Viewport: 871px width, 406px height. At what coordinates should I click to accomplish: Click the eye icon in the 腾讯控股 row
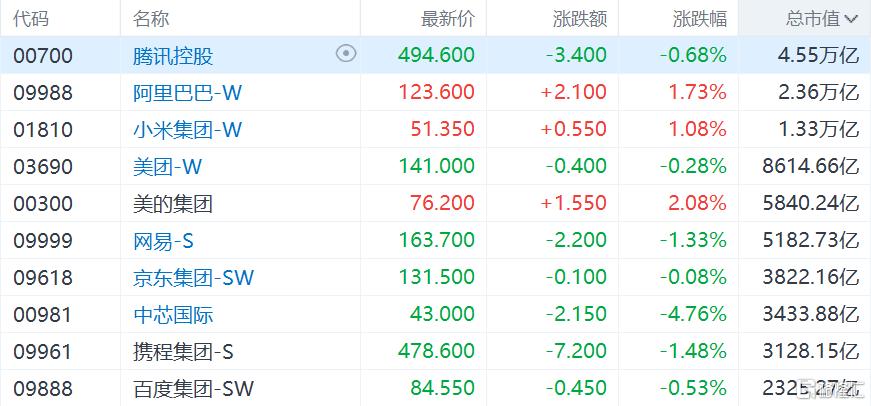click(346, 54)
